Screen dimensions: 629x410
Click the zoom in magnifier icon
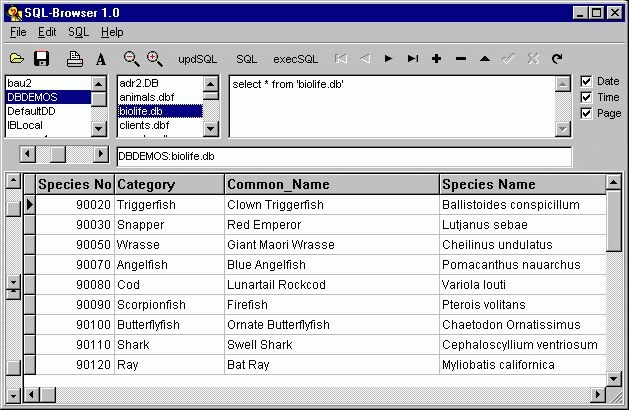(x=155, y=59)
